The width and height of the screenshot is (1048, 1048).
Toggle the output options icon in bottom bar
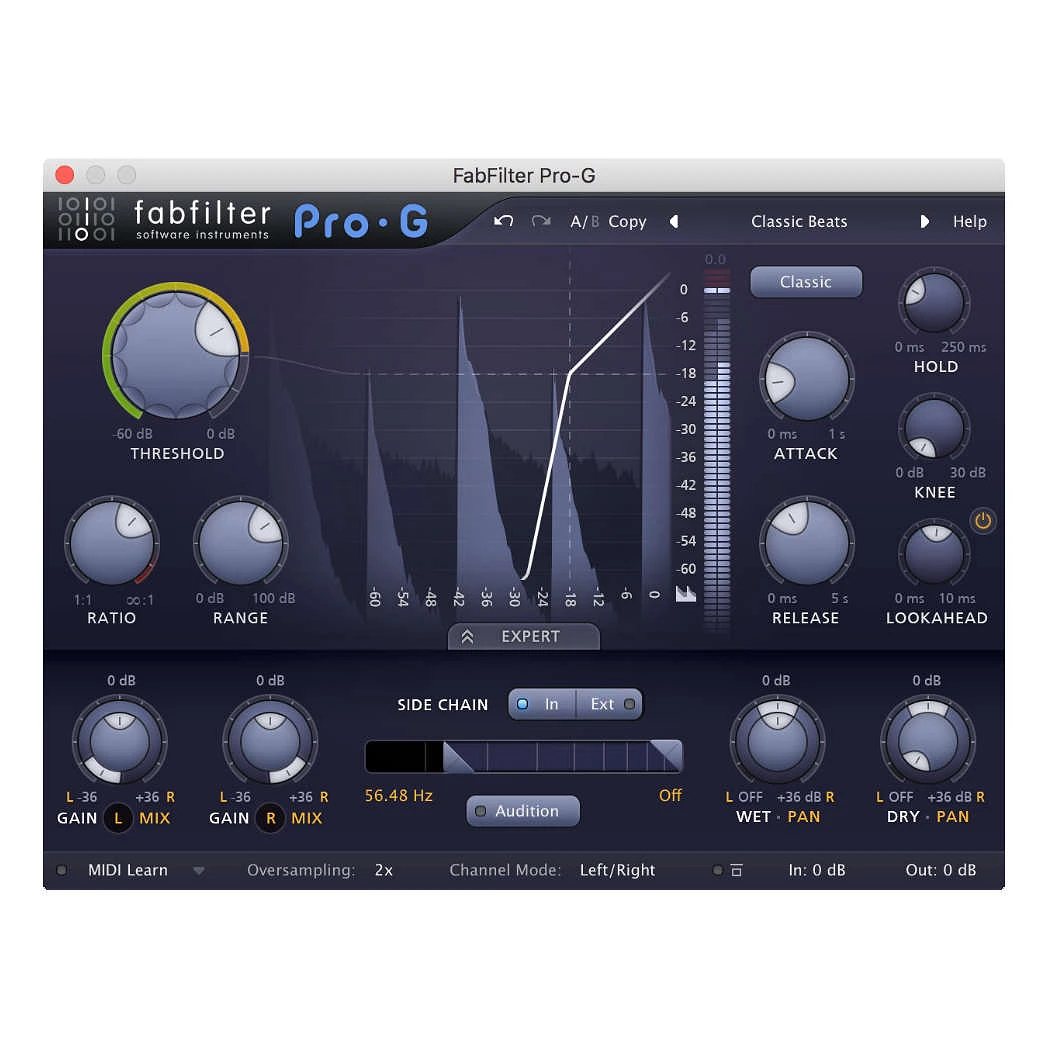[x=737, y=870]
